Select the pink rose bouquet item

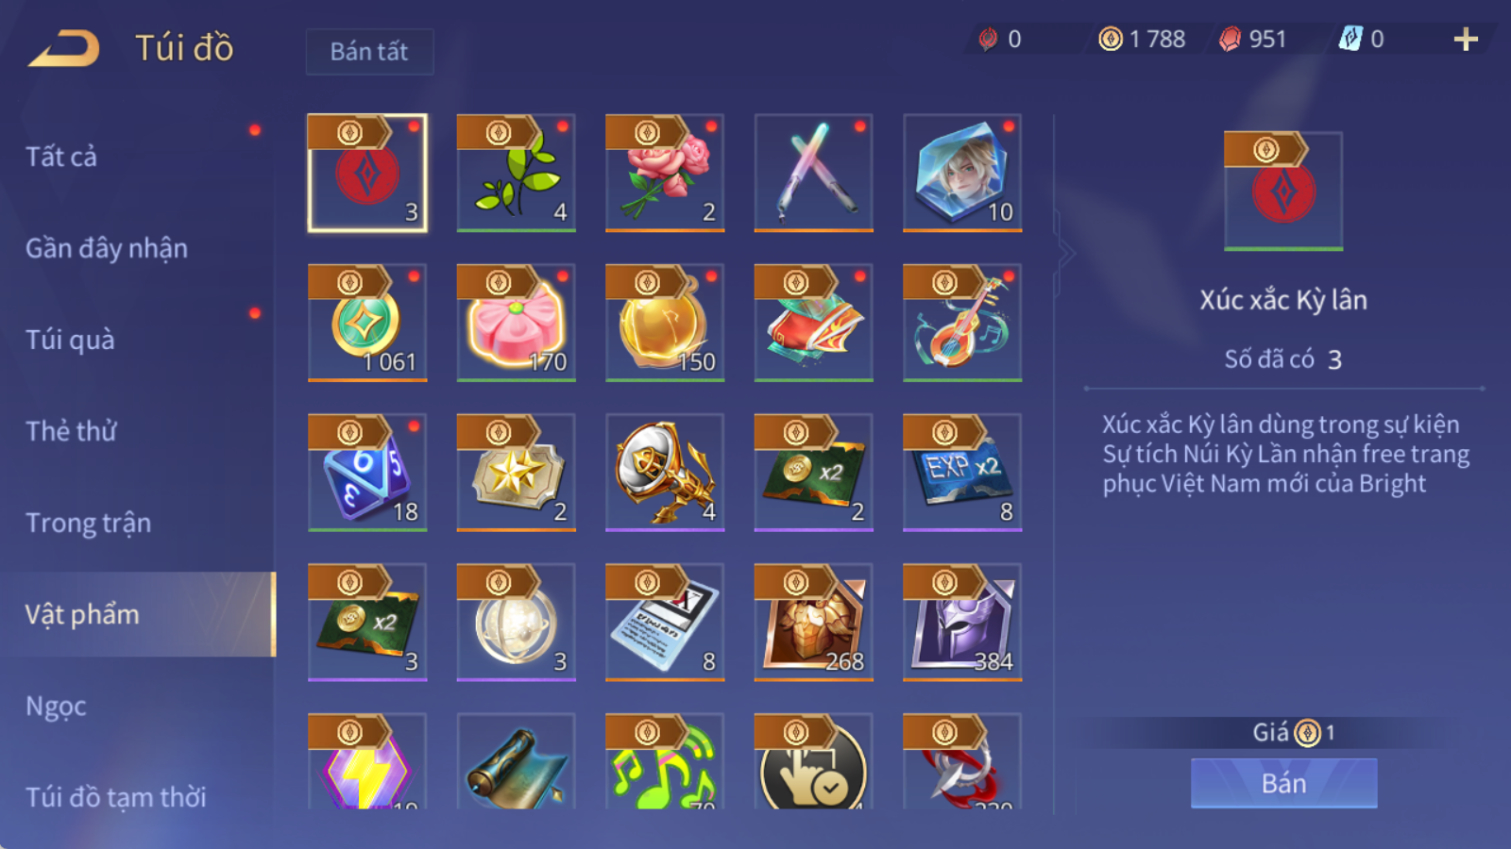[x=665, y=173]
